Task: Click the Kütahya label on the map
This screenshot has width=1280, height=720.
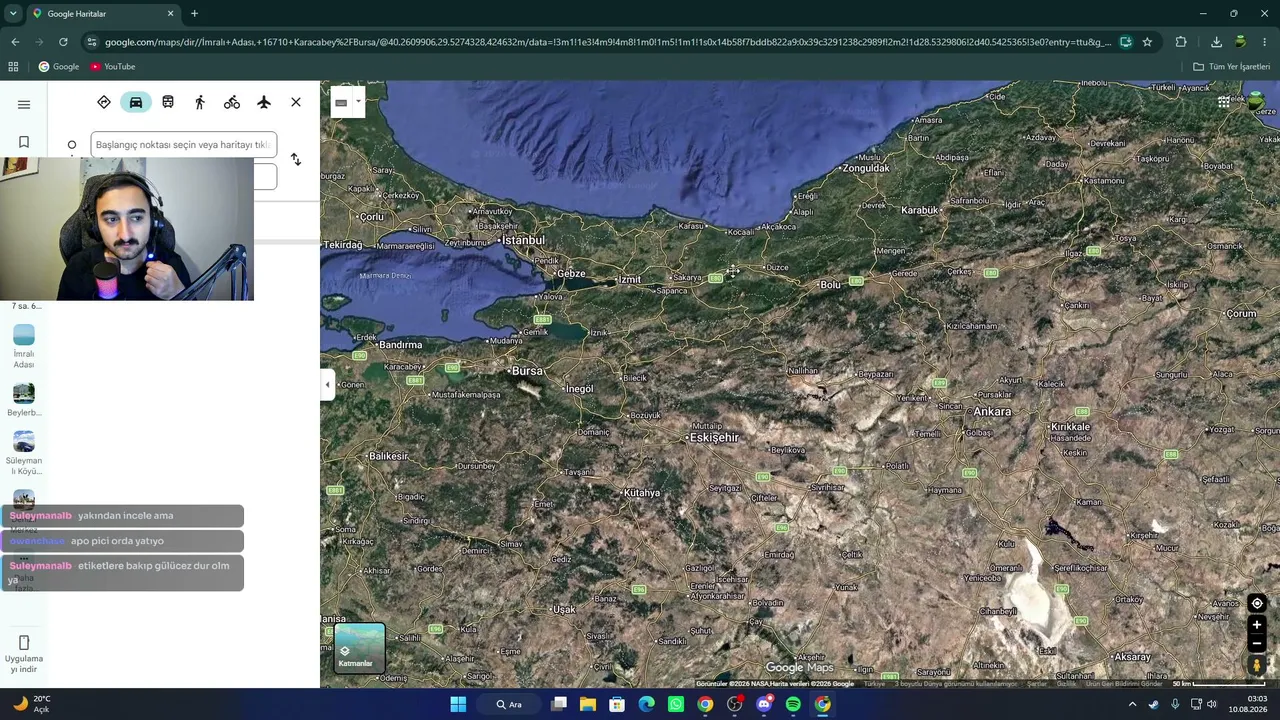Action: (x=641, y=493)
